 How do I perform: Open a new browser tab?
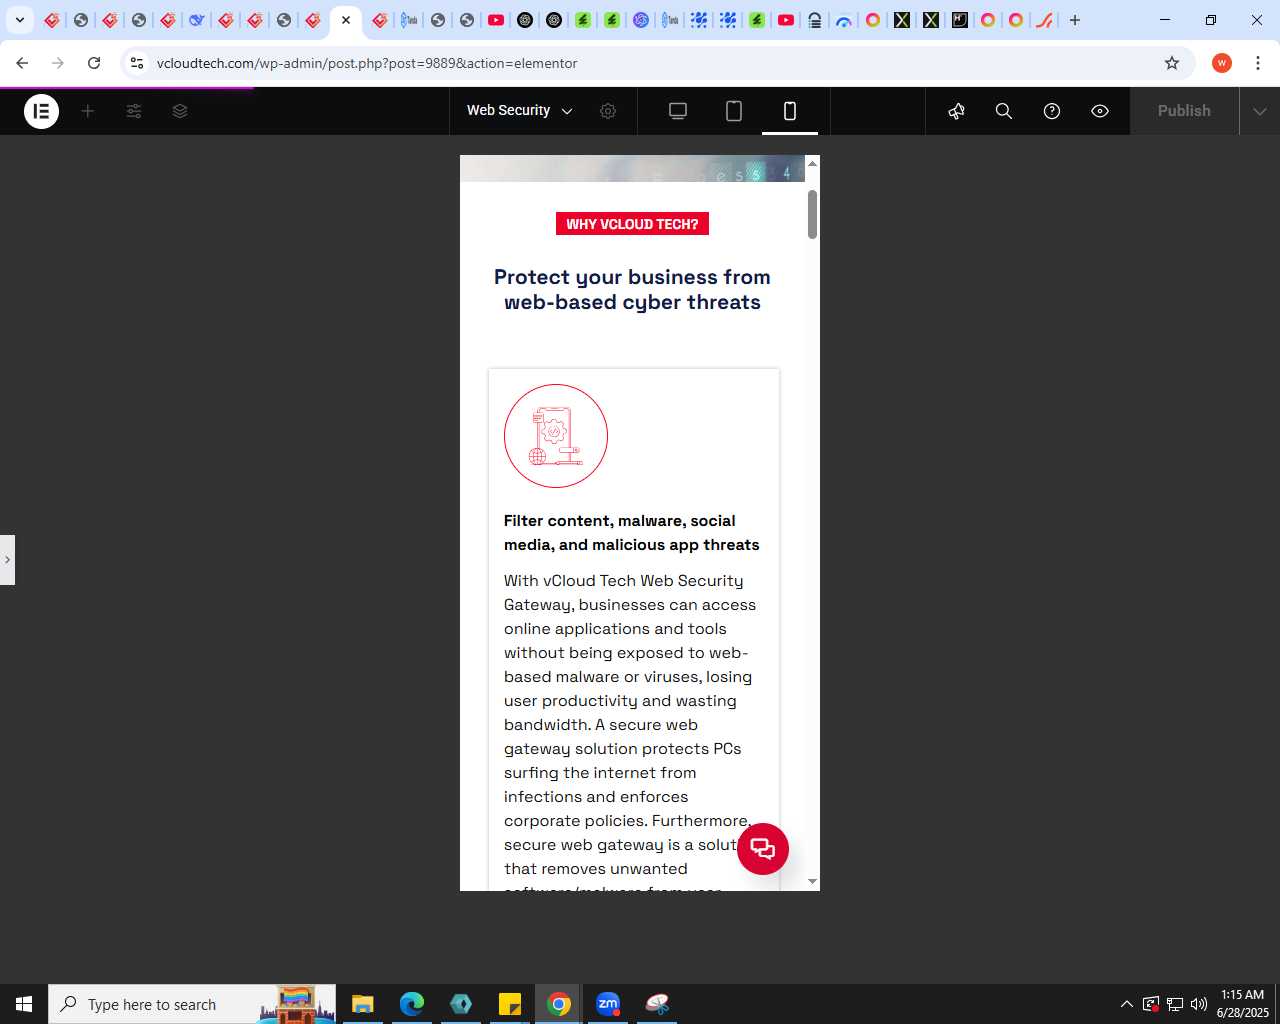1075,20
